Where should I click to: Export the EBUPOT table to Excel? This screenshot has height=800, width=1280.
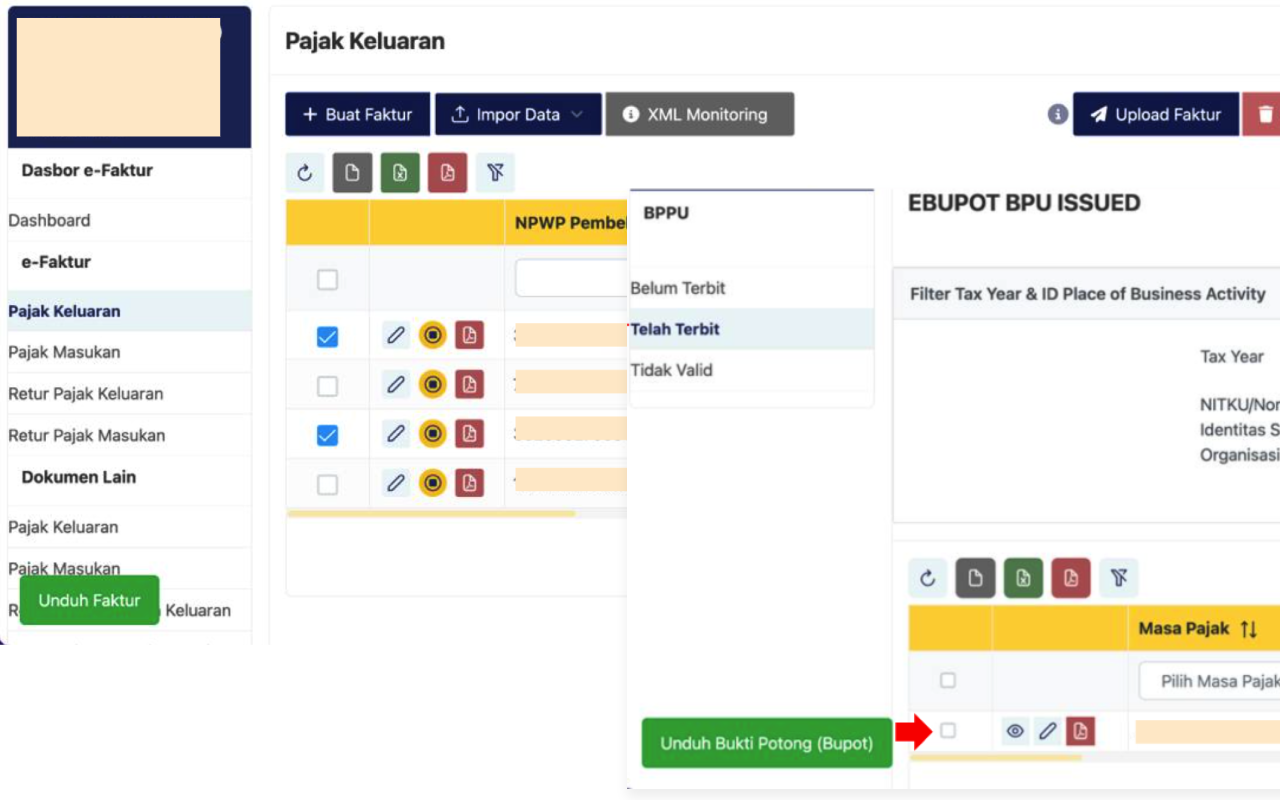tap(1023, 578)
